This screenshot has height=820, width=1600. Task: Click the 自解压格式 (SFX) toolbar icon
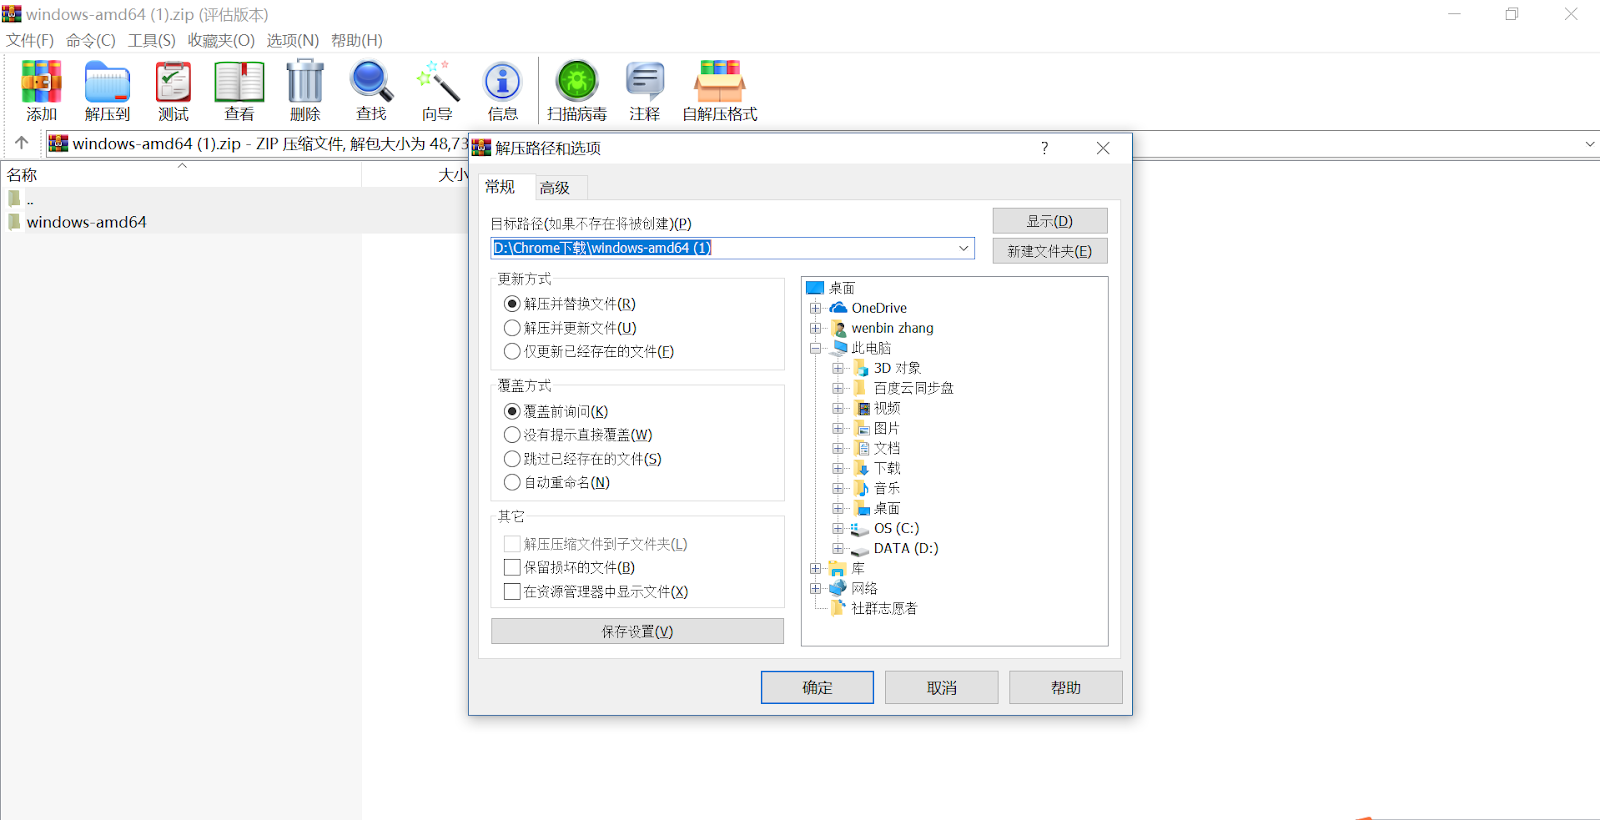click(720, 82)
